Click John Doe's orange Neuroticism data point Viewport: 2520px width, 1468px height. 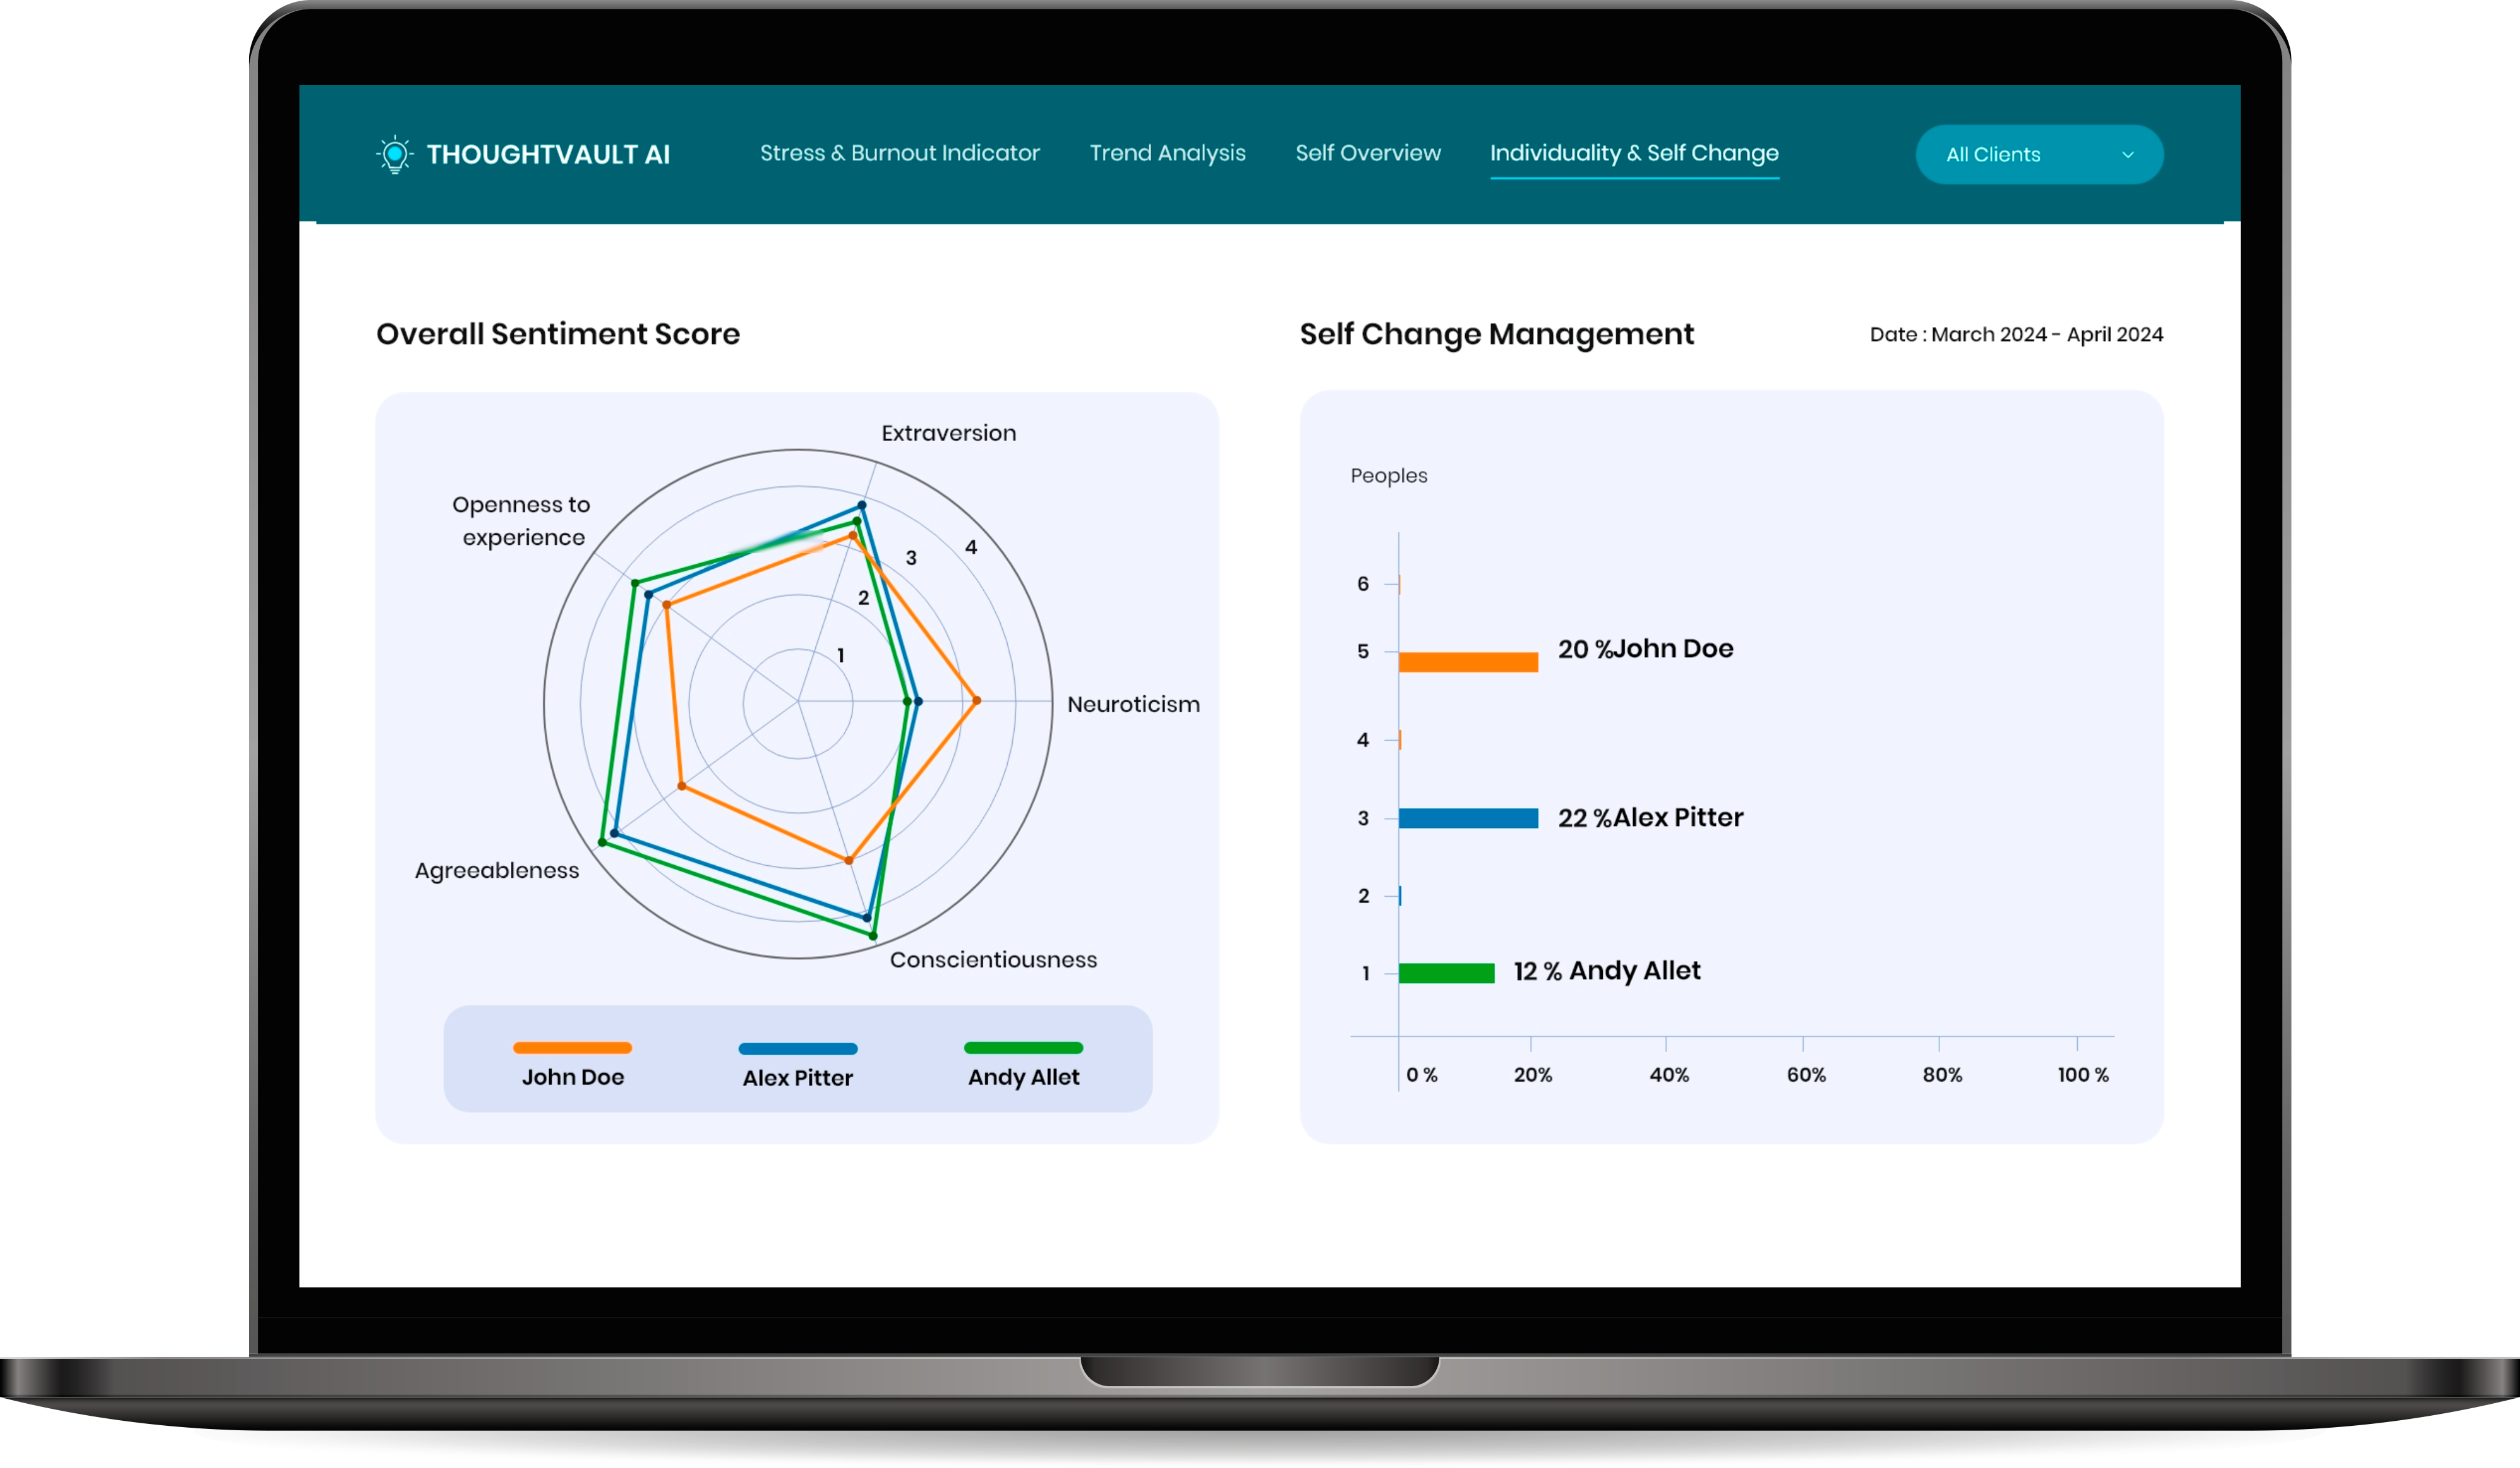(976, 701)
